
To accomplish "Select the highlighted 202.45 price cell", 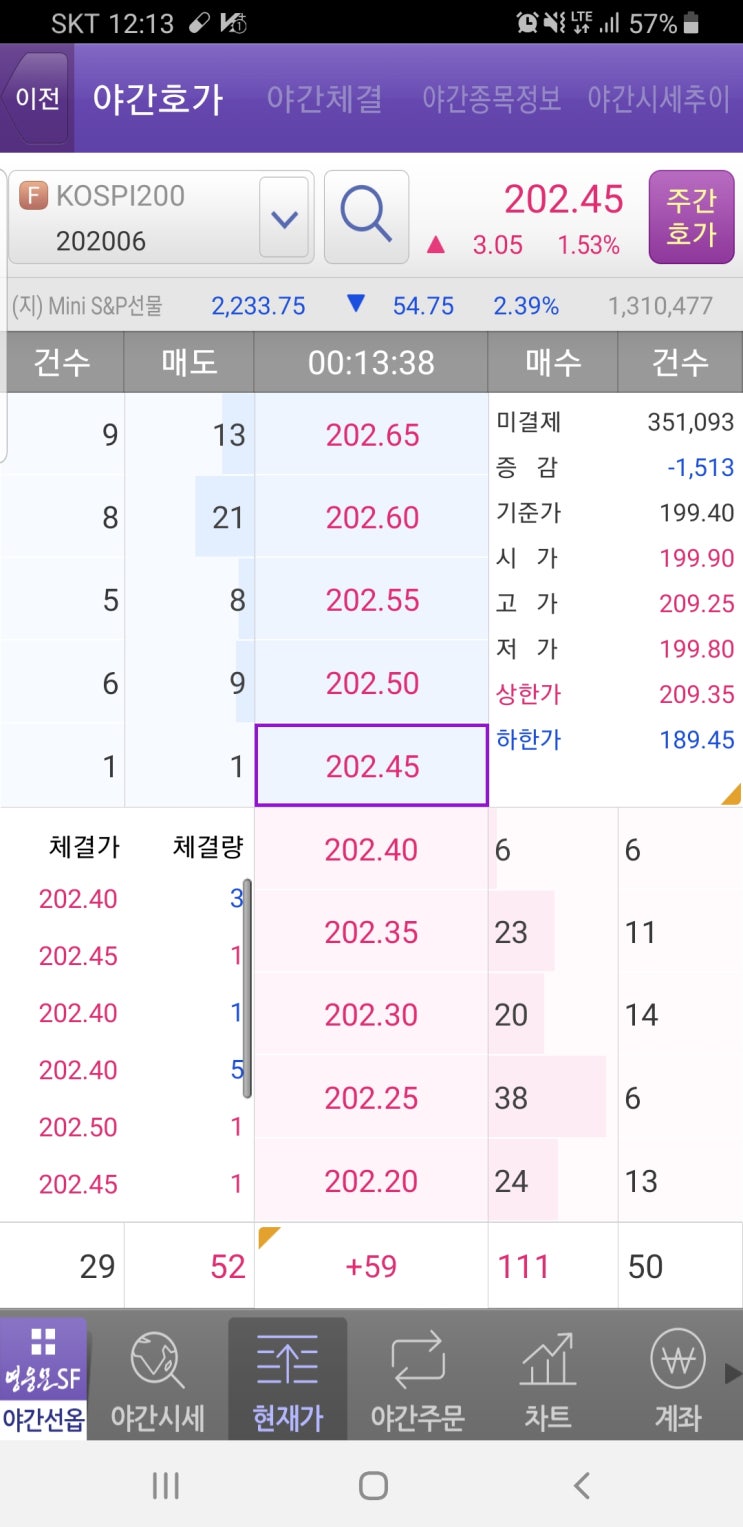I will pyautogui.click(x=371, y=764).
